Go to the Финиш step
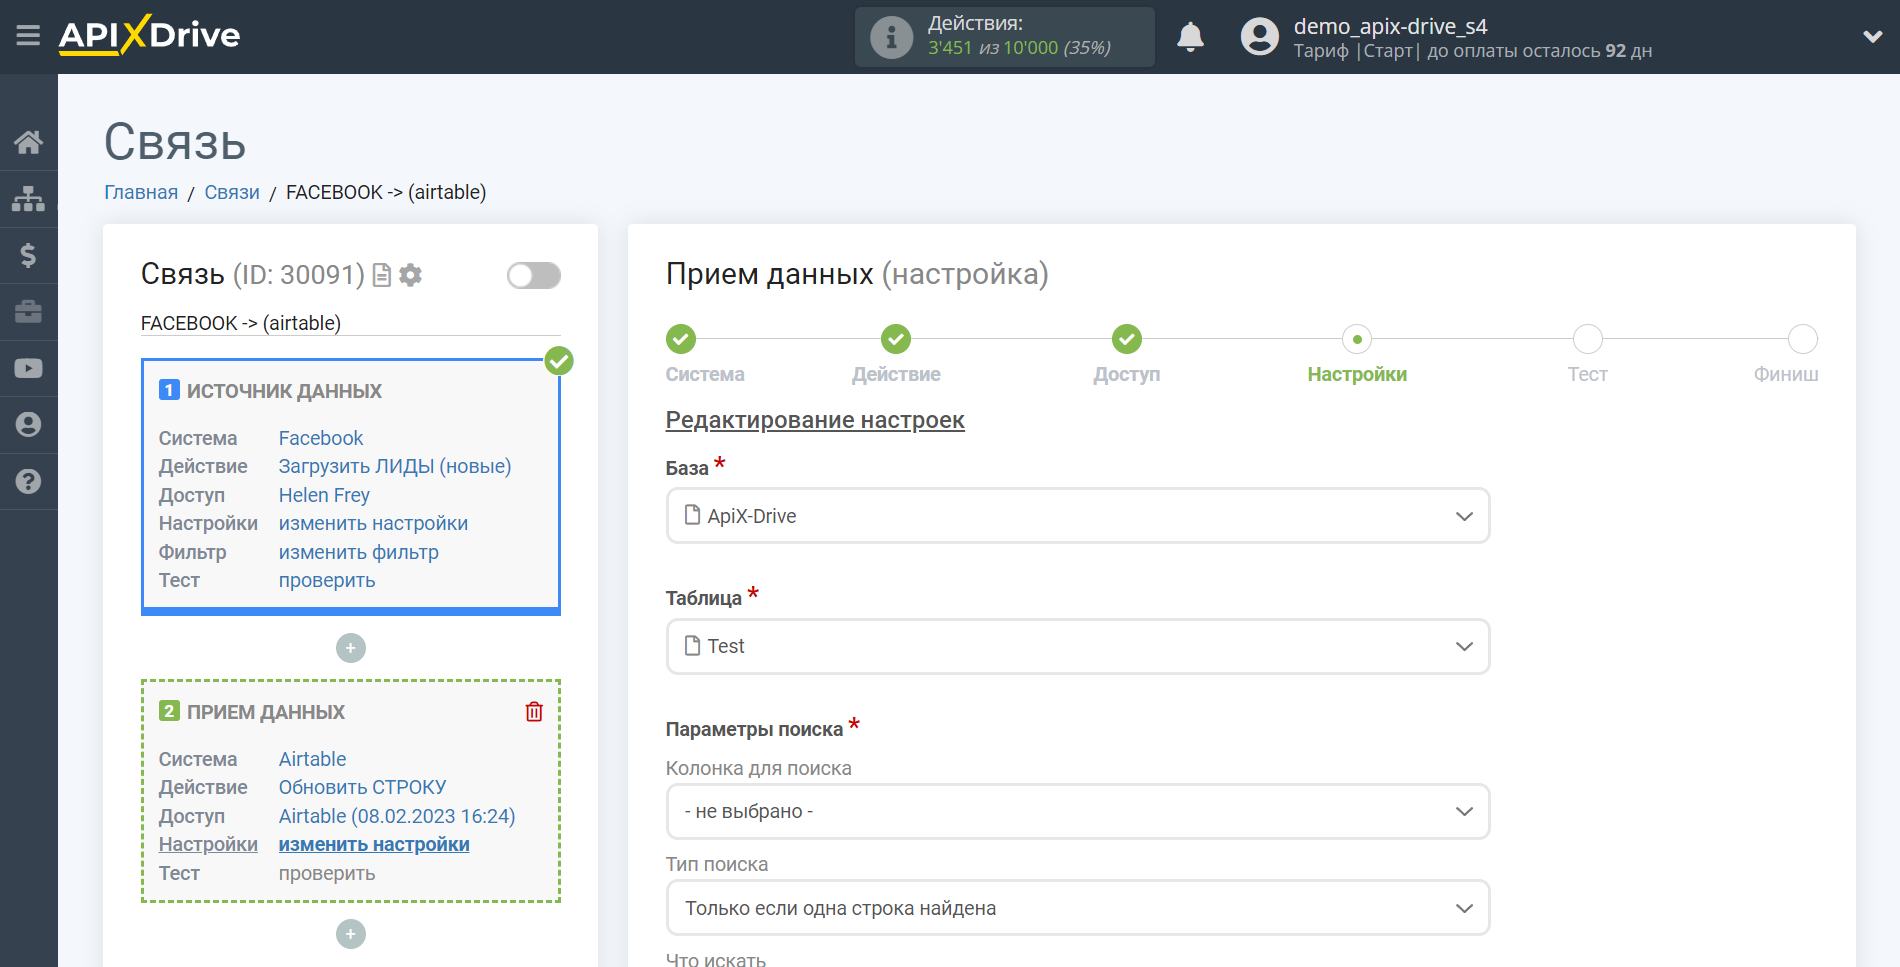1900x967 pixels. pos(1803,339)
